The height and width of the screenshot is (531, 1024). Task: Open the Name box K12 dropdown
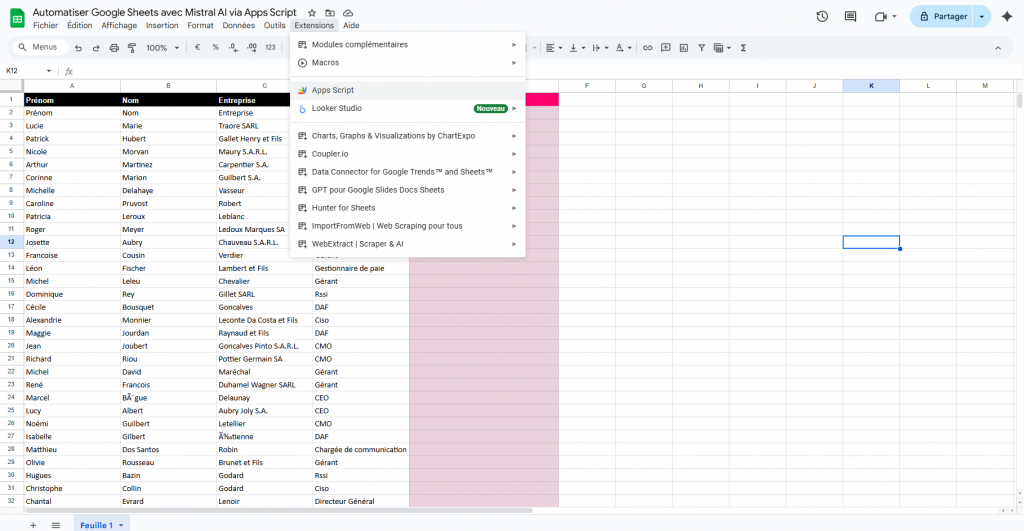49,71
